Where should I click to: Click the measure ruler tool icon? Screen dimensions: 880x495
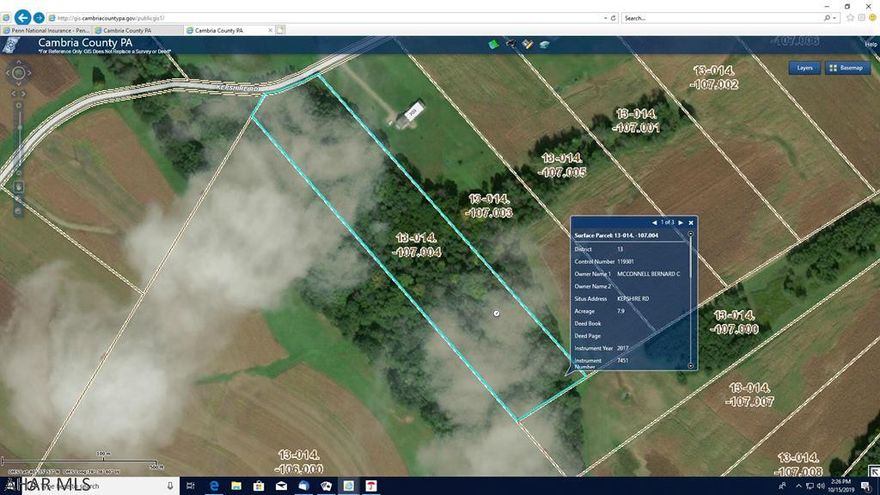click(527, 44)
